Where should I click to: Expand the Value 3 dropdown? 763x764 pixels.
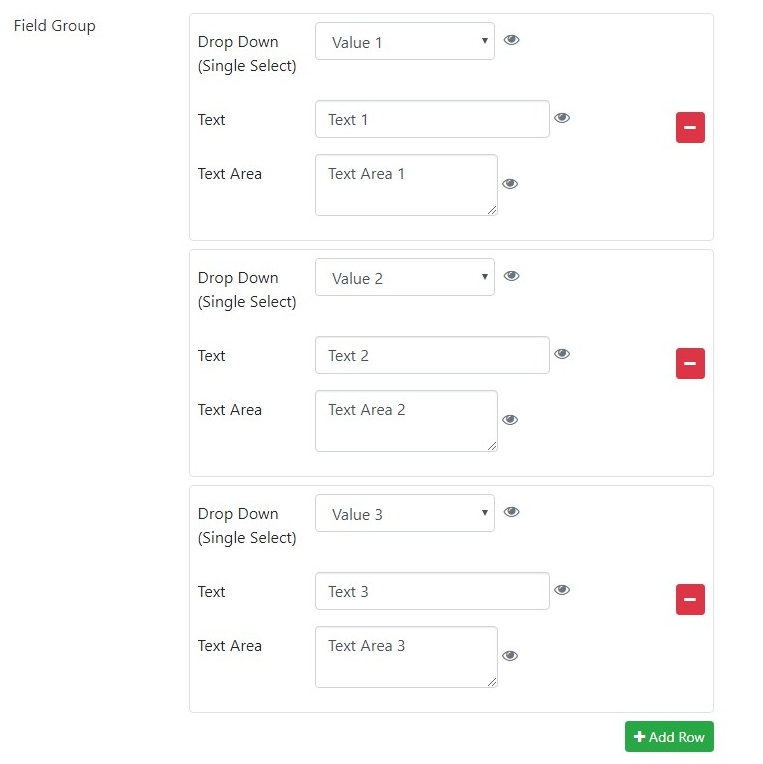coord(405,513)
